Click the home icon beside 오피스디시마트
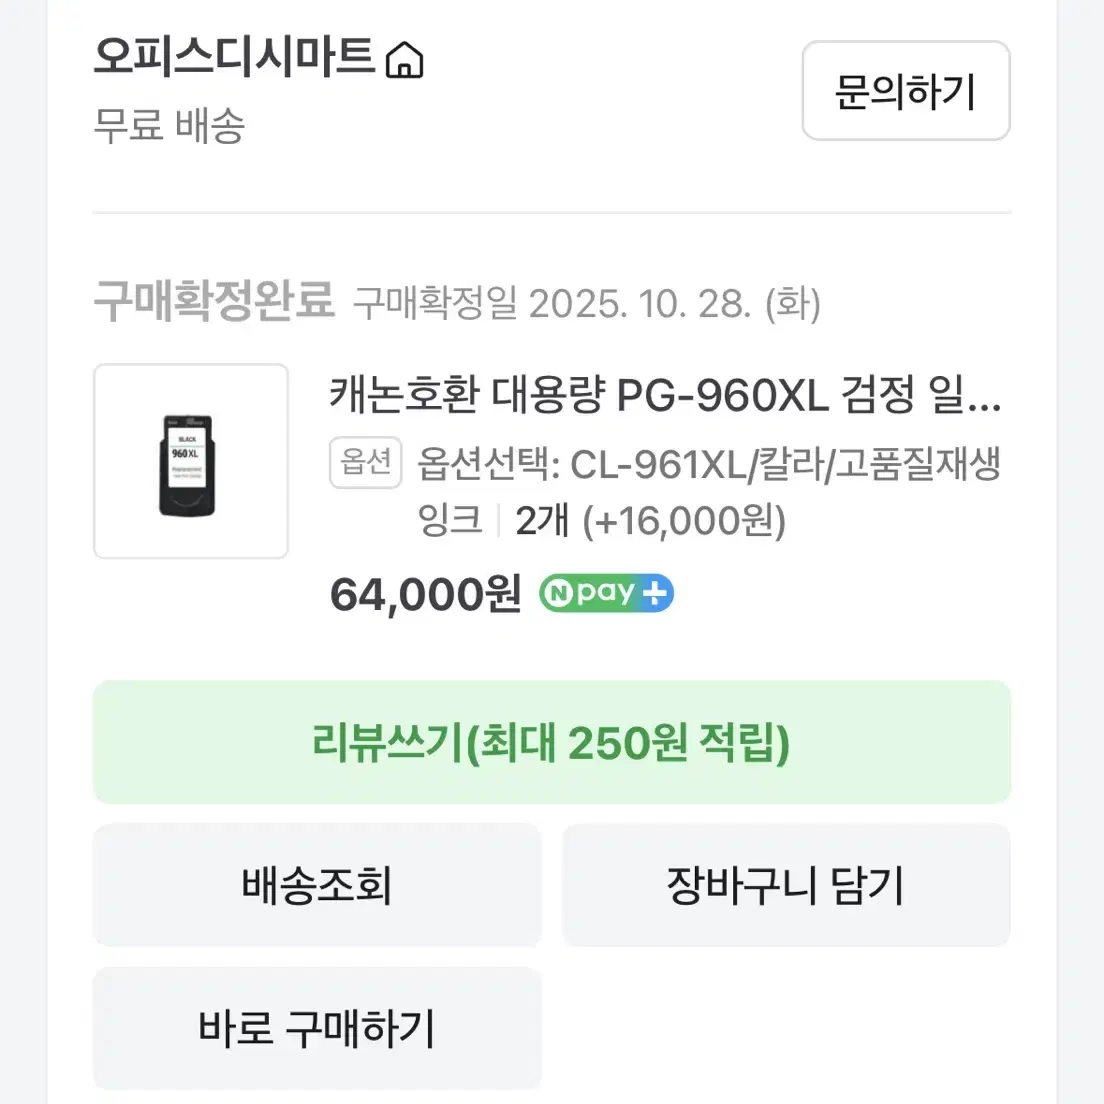The image size is (1104, 1104). [406, 60]
